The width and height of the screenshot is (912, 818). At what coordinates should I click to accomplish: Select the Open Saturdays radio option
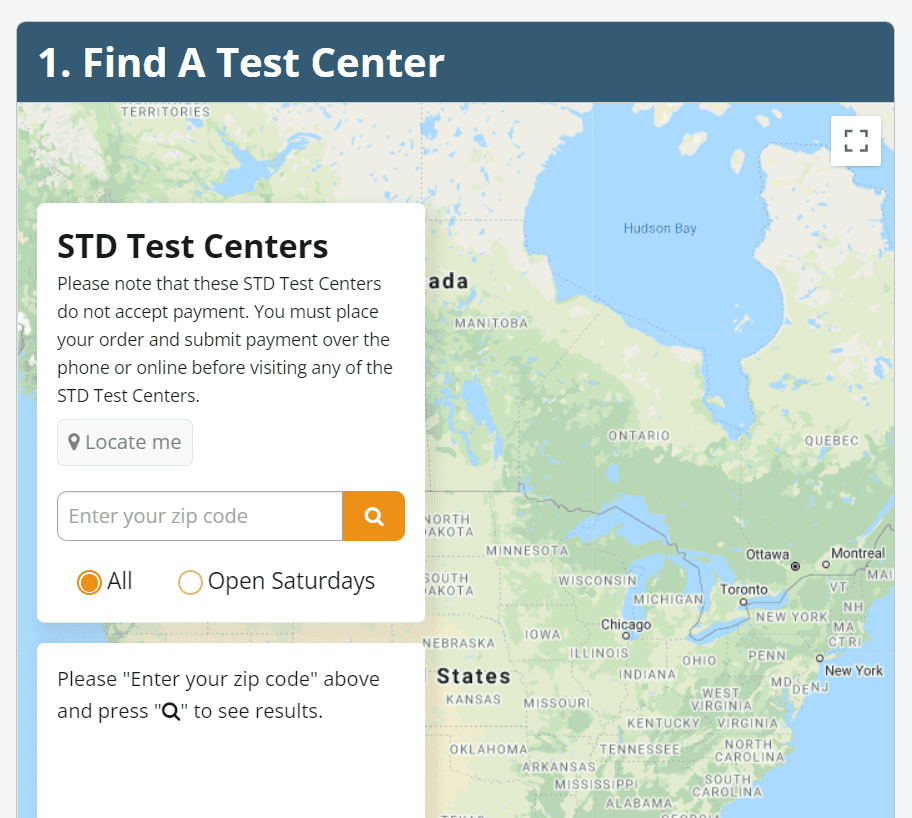coord(190,582)
